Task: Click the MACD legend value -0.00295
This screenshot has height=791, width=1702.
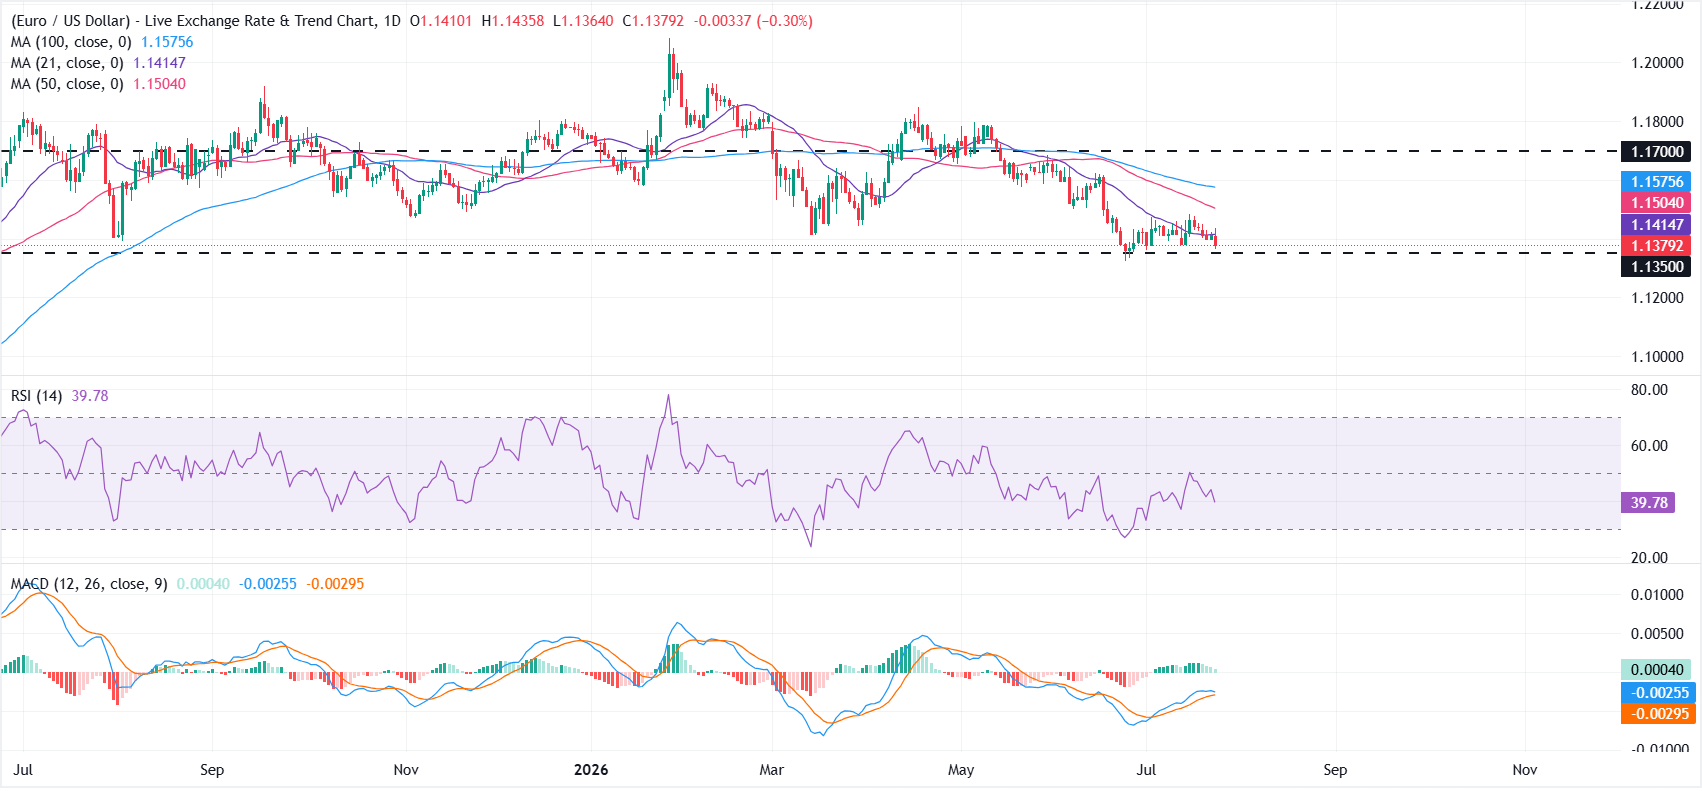Action: tap(335, 584)
